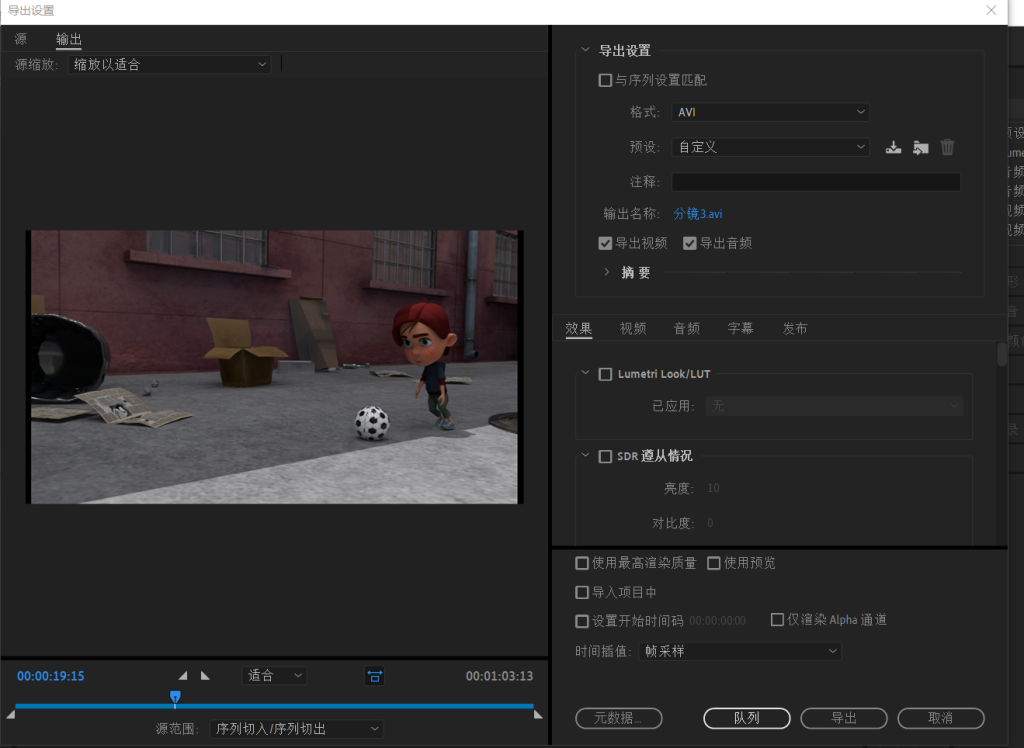Open the 格式 AVI dropdown
This screenshot has height=748, width=1024.
771,112
